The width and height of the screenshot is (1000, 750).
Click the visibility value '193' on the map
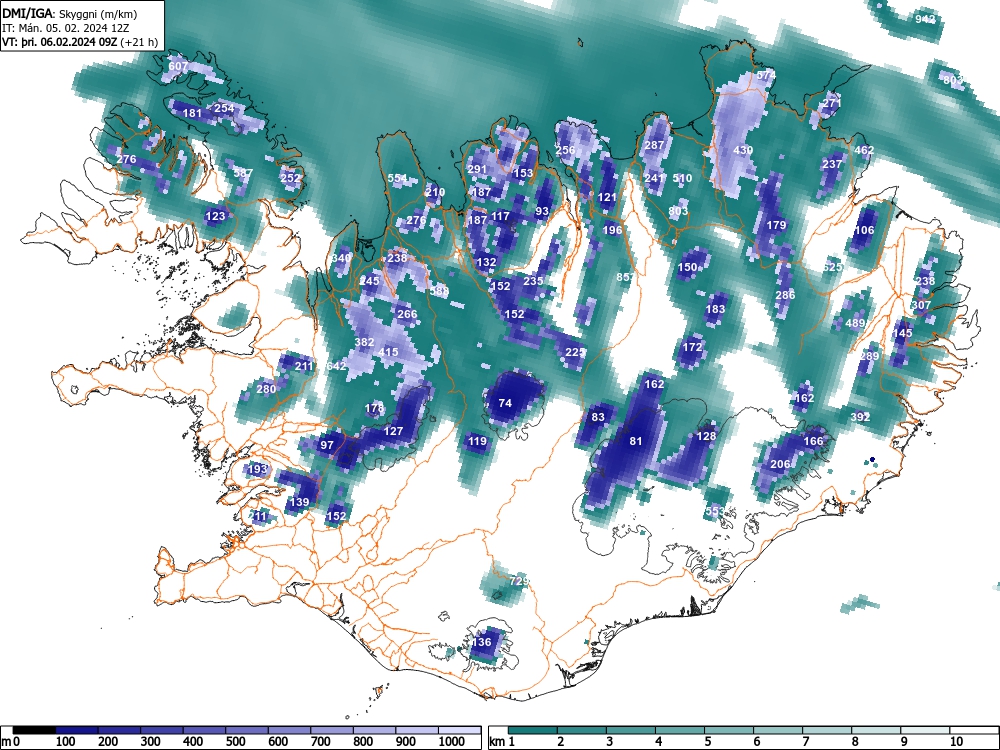coord(257,469)
